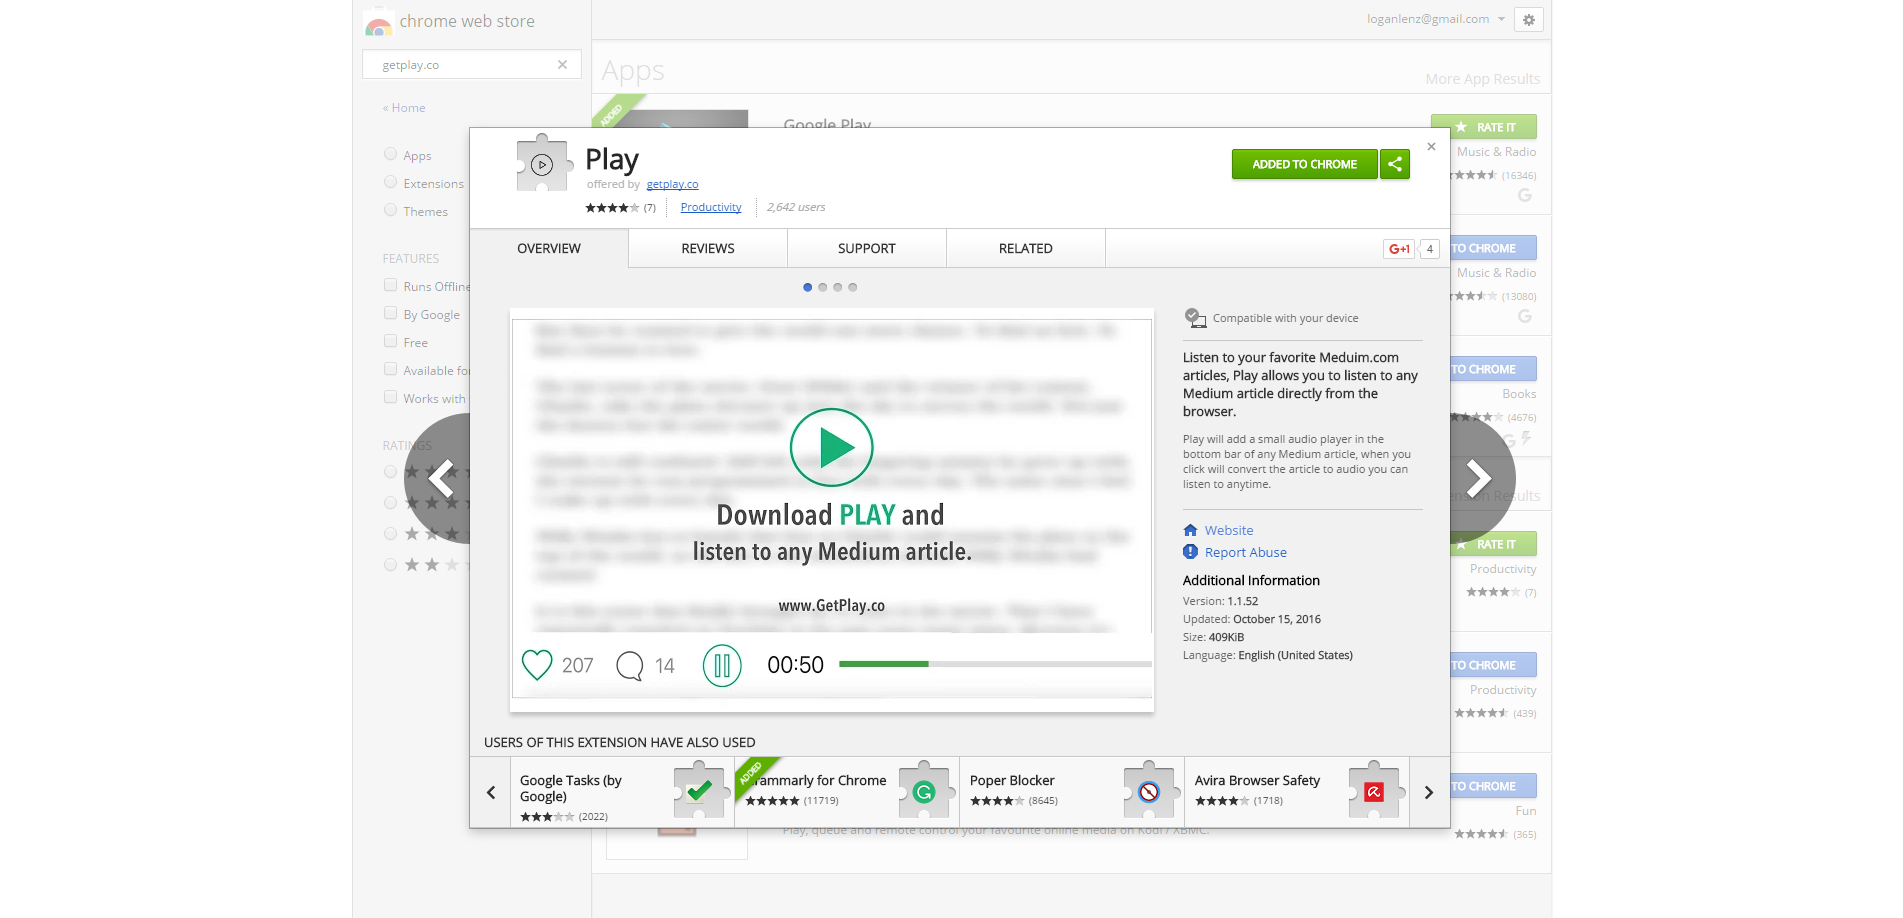This screenshot has width=1903, height=918.
Task: Select the third carousel dot
Action: coord(838,287)
